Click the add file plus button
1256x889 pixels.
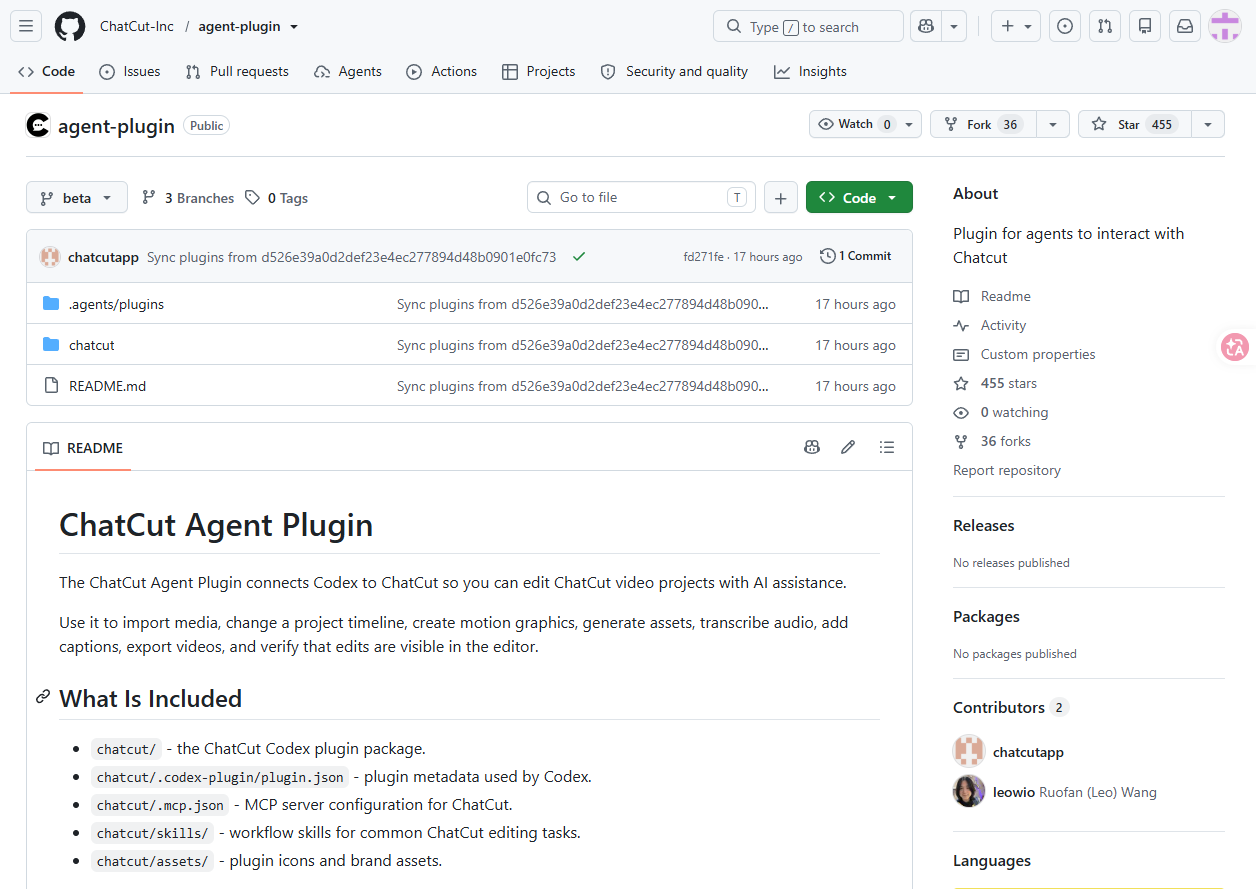point(781,198)
